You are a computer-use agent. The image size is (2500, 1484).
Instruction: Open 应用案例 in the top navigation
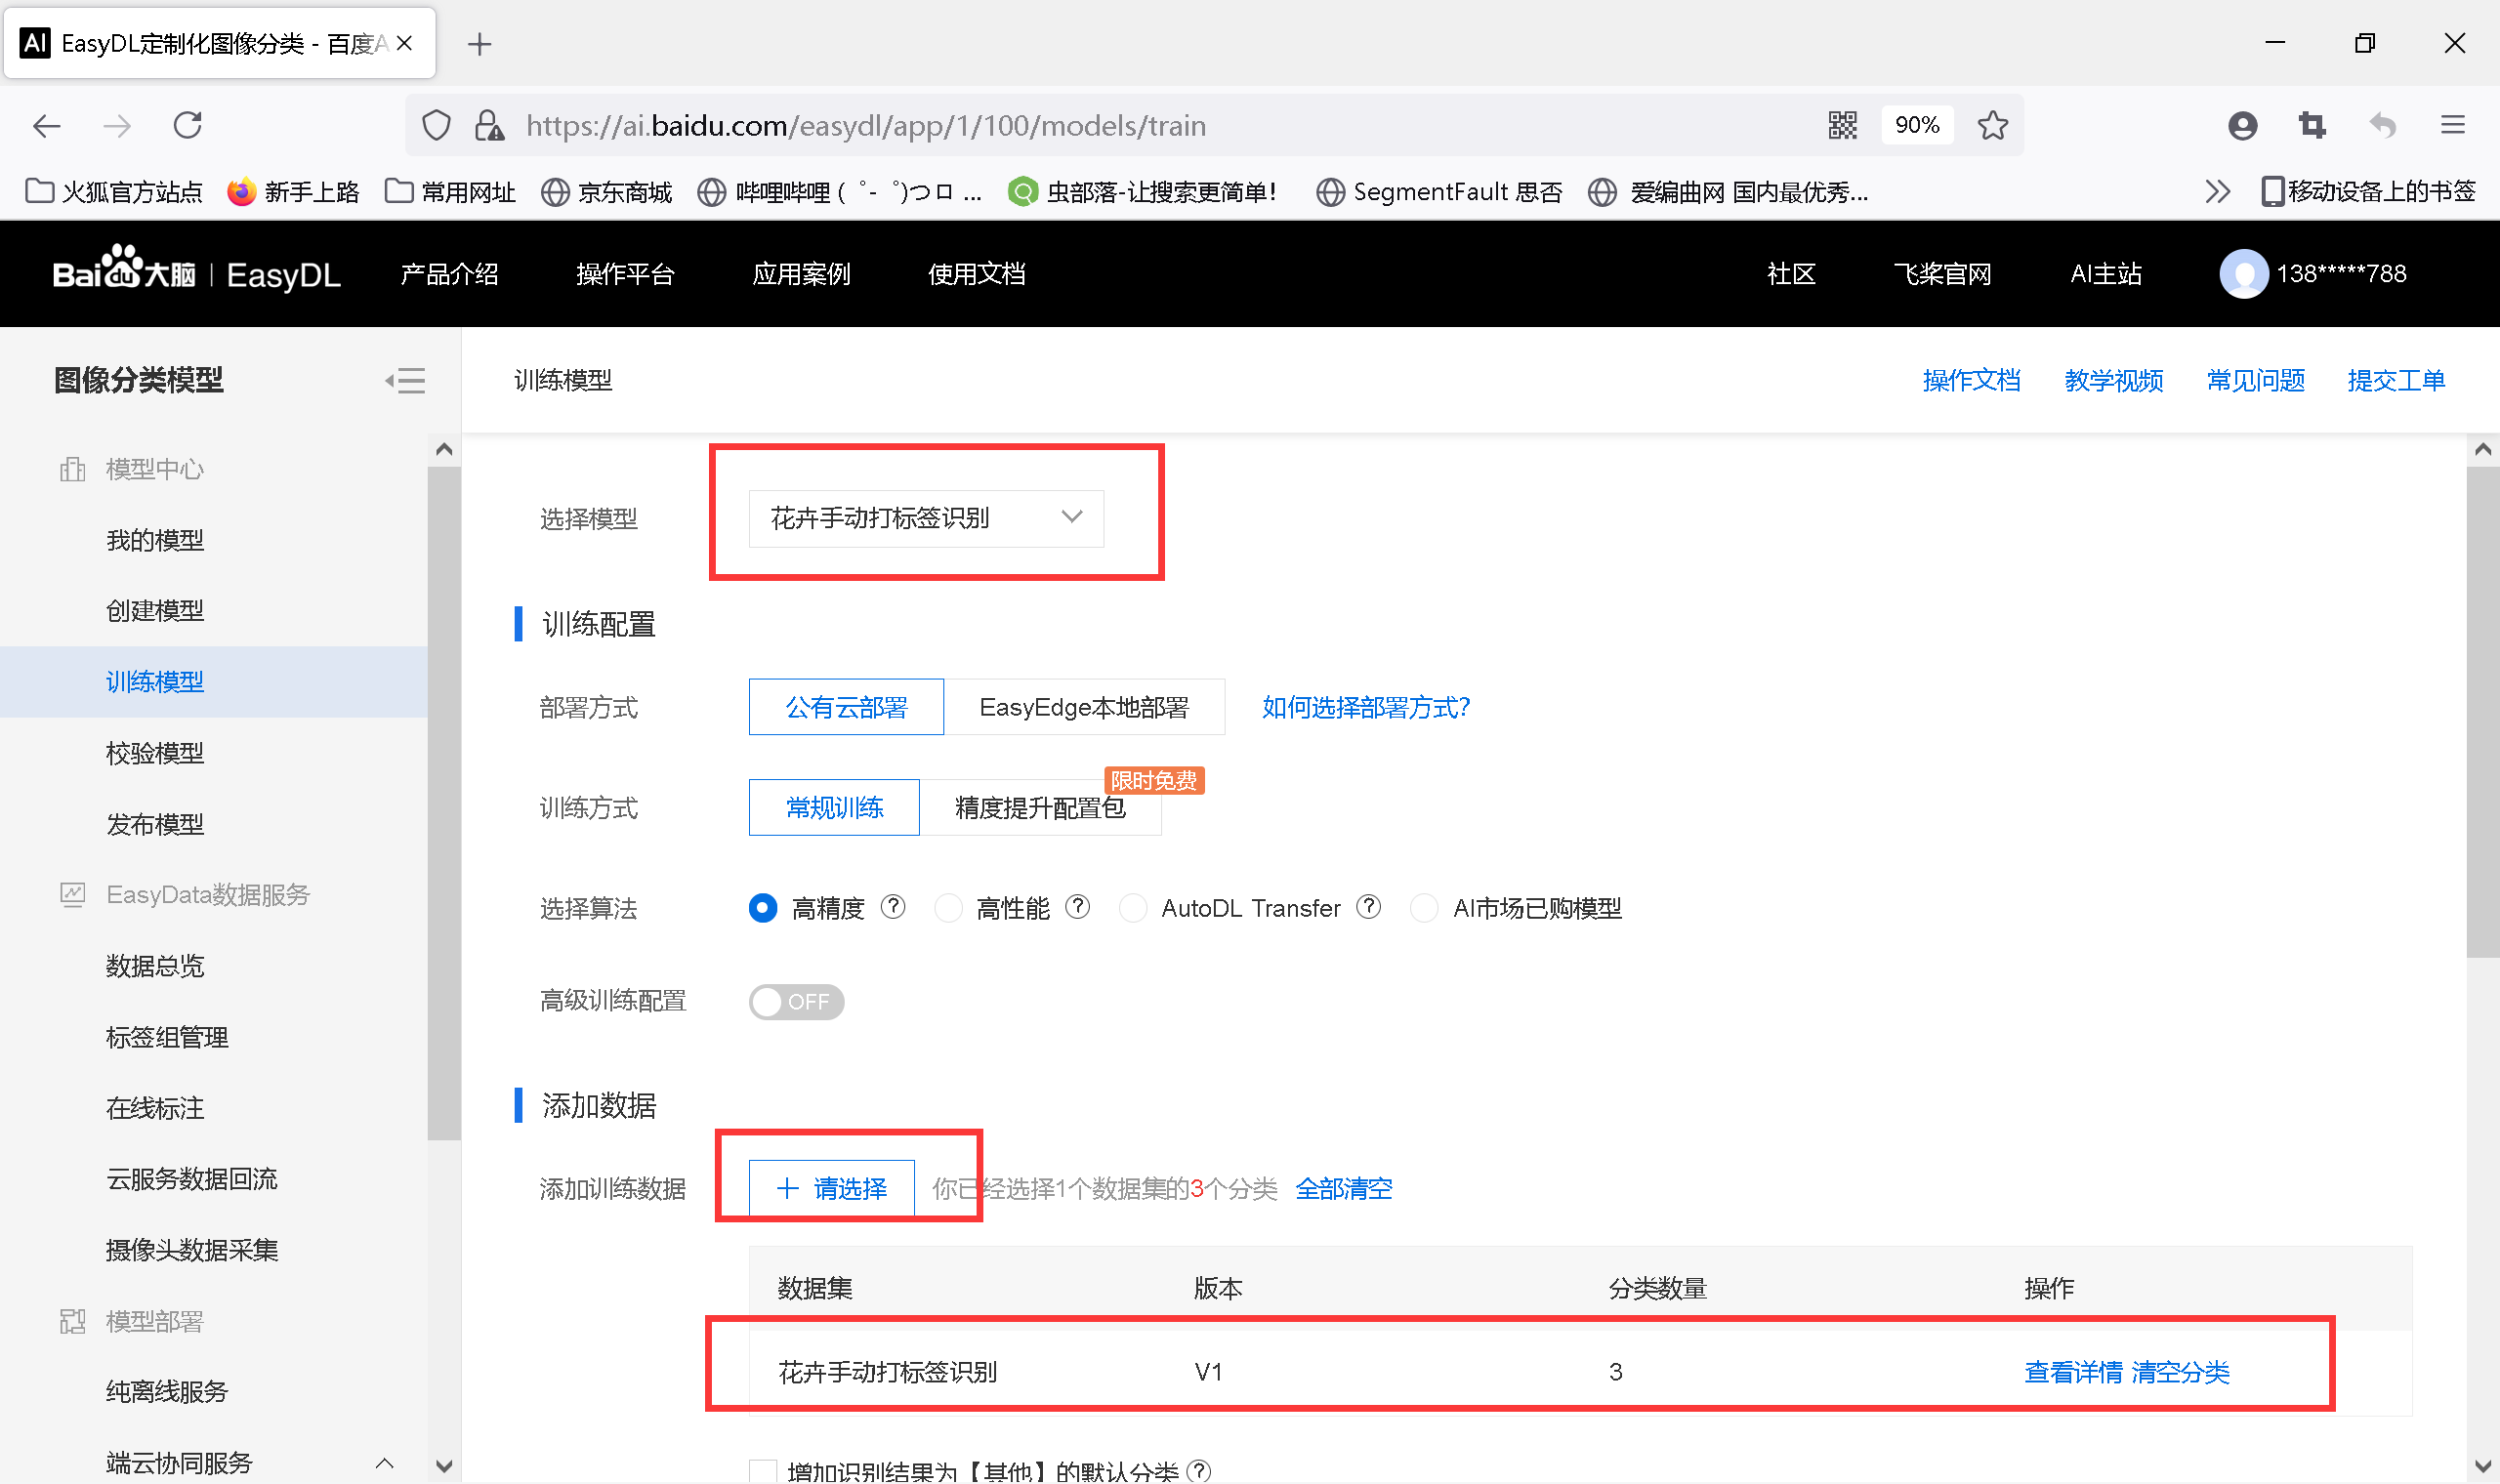pos(801,274)
